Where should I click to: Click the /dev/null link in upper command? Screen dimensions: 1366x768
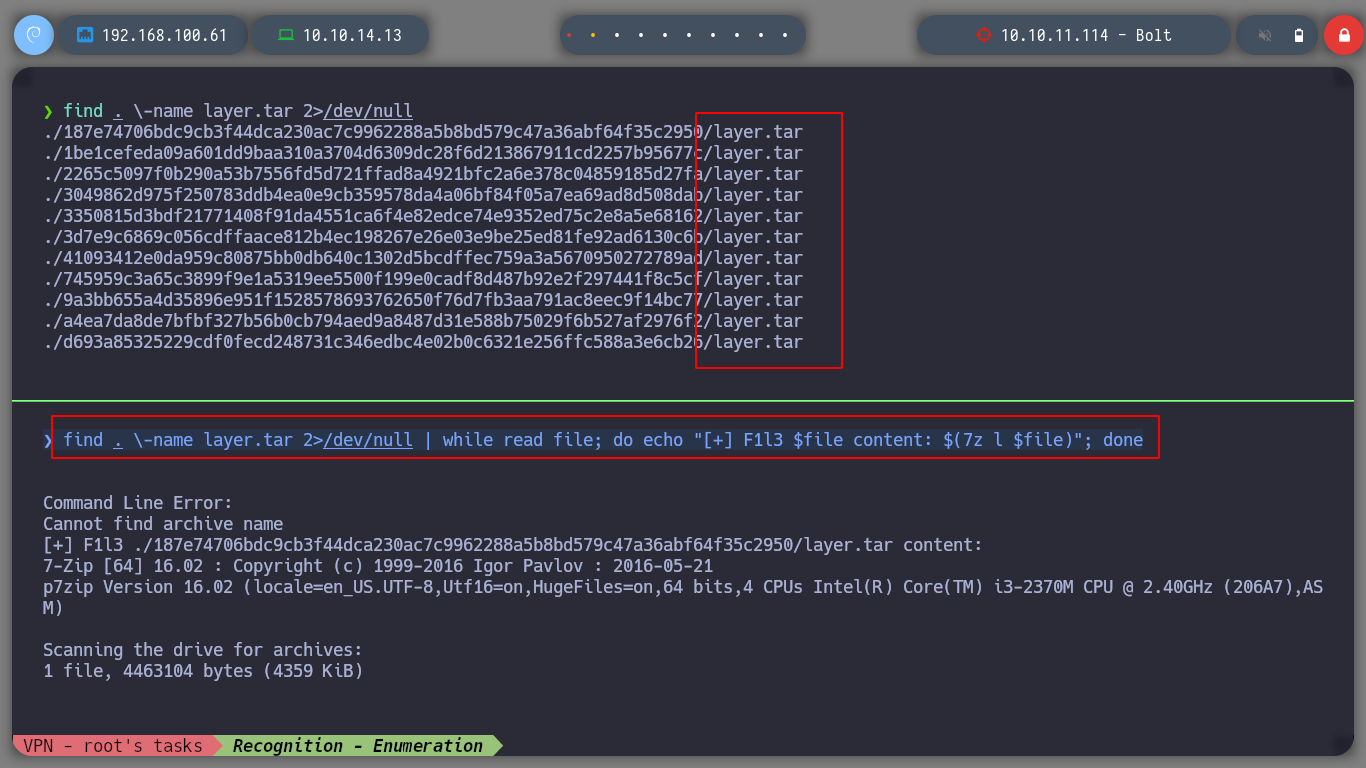pyautogui.click(x=368, y=111)
